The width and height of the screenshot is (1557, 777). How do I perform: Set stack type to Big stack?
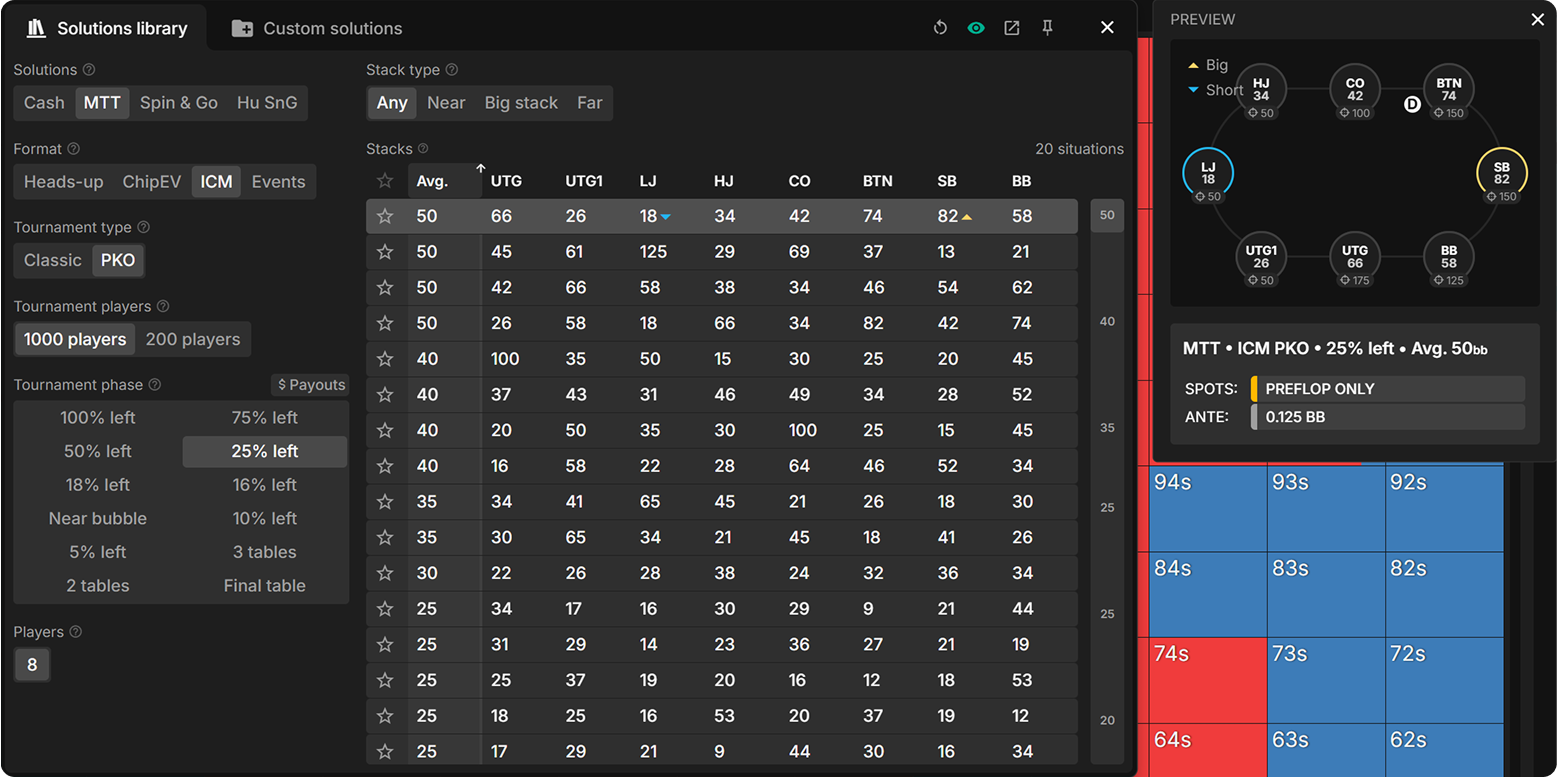pos(521,103)
